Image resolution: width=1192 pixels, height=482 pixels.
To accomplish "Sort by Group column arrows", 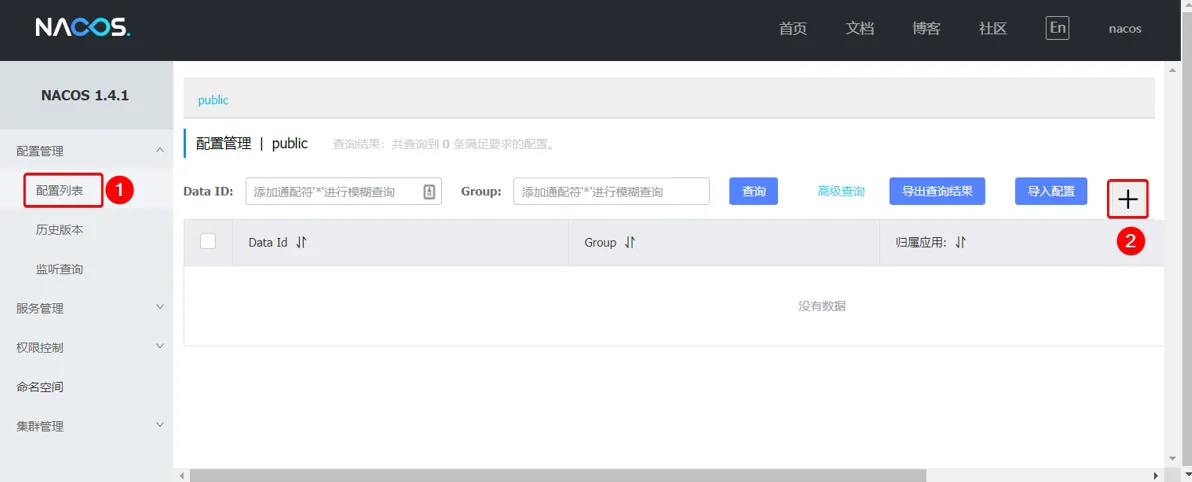I will [x=630, y=242].
